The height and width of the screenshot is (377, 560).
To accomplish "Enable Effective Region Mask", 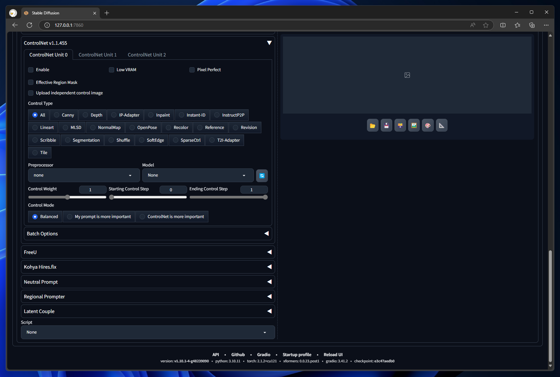I will pos(31,82).
